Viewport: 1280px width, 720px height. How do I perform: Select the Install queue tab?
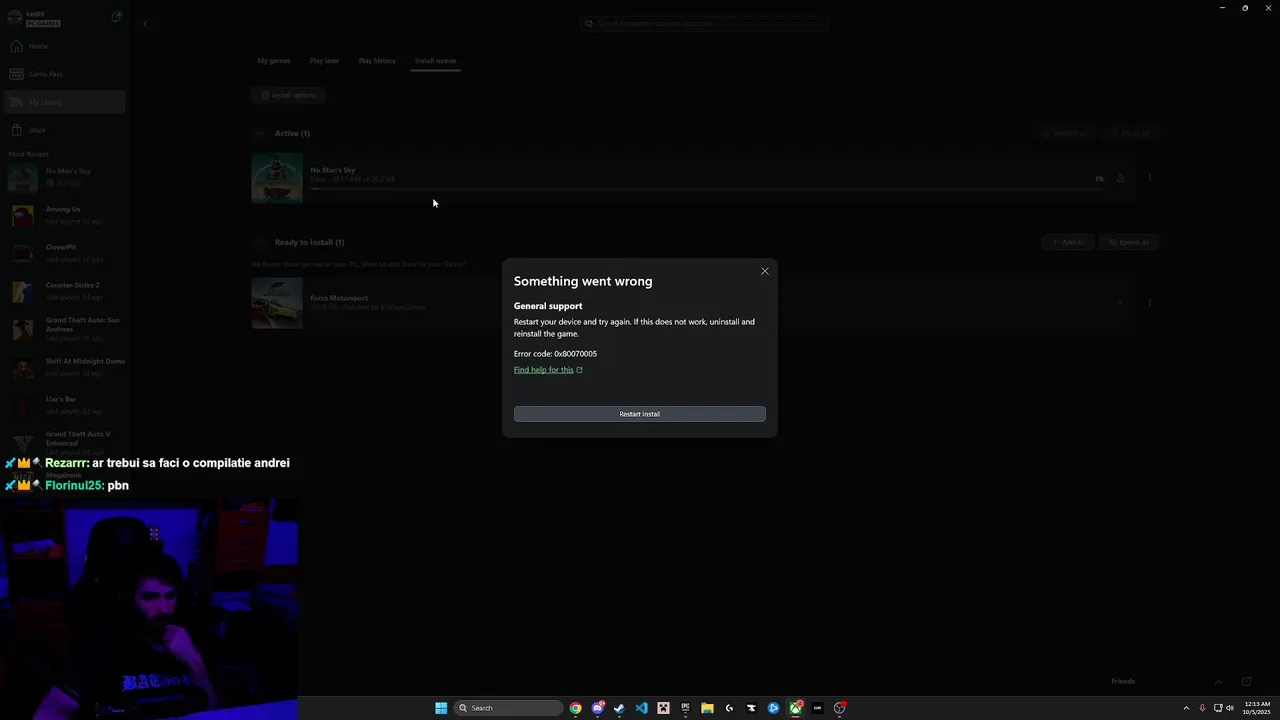pyautogui.click(x=435, y=61)
